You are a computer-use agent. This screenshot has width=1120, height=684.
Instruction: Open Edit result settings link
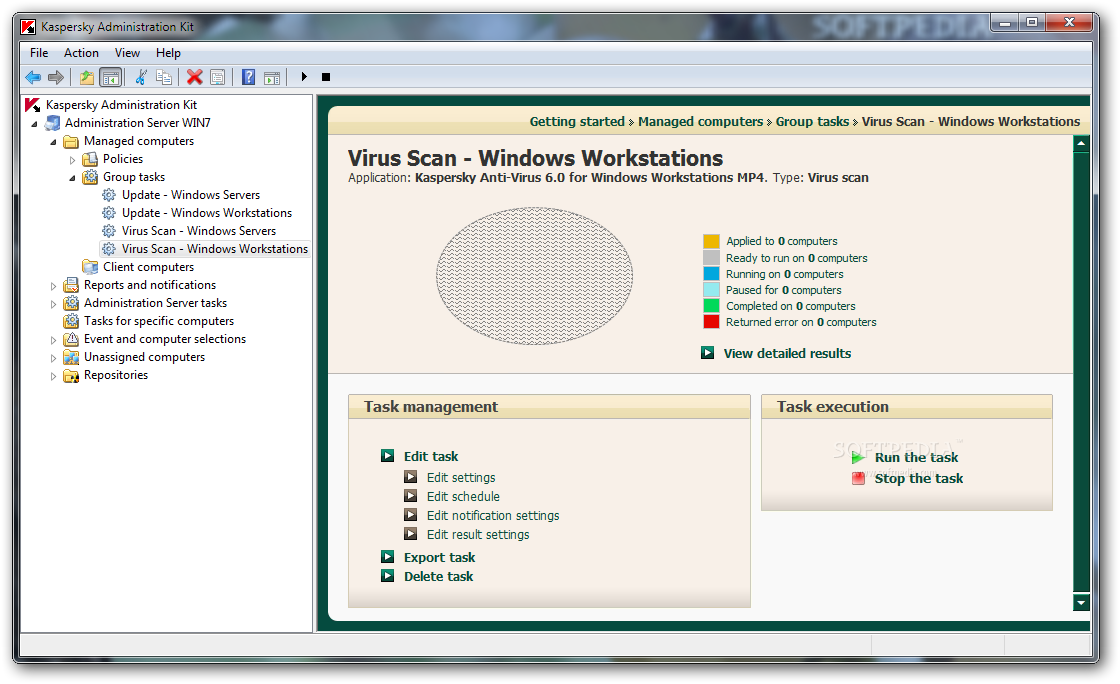(478, 535)
